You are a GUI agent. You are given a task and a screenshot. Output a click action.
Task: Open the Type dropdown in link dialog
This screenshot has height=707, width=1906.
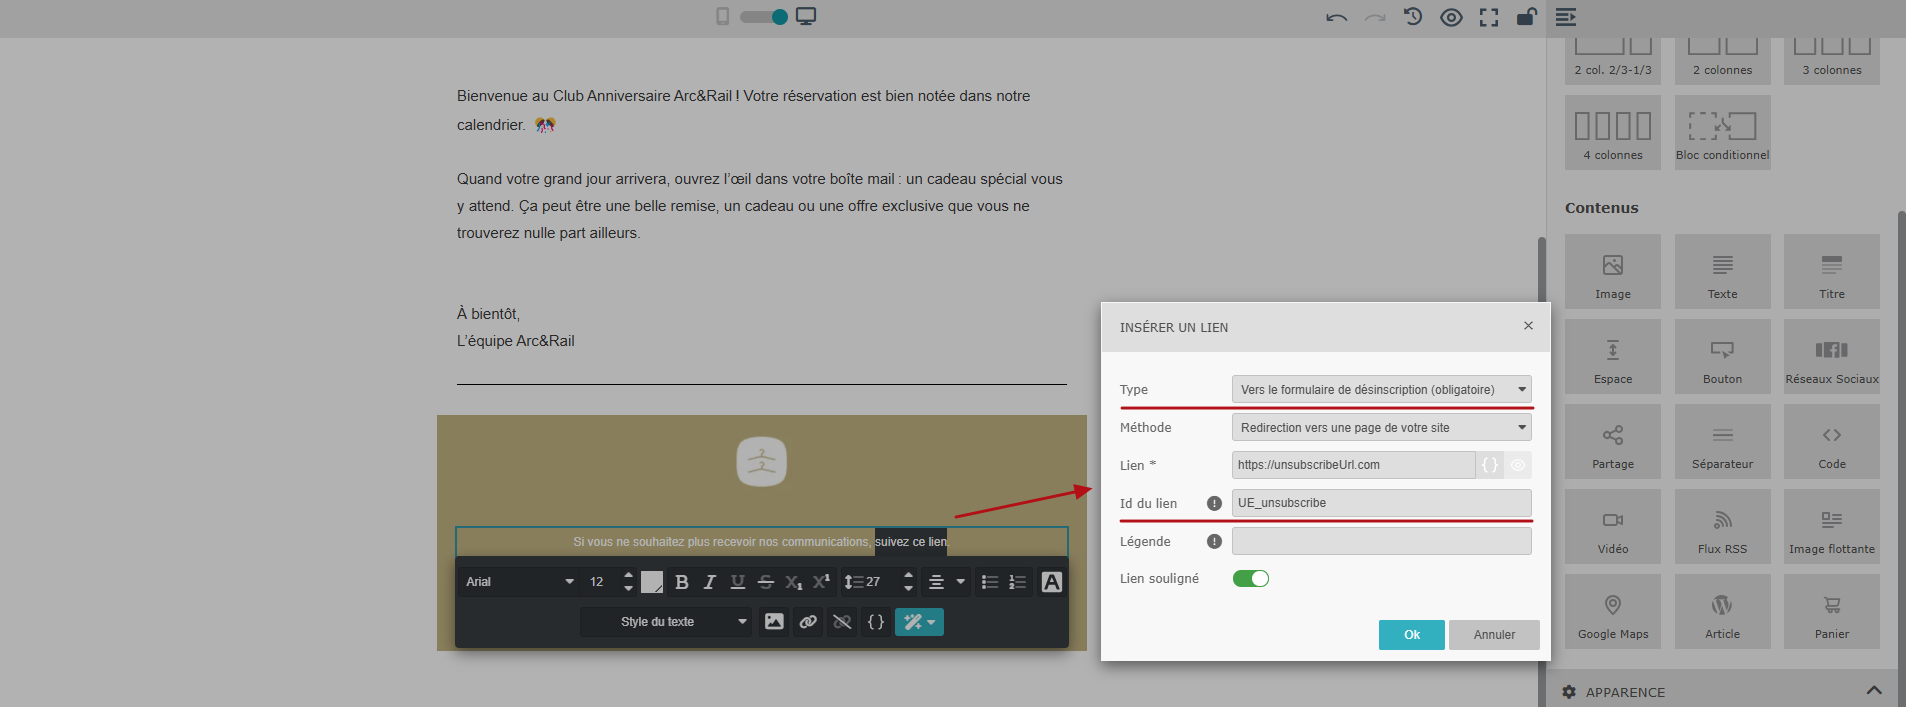(1382, 390)
